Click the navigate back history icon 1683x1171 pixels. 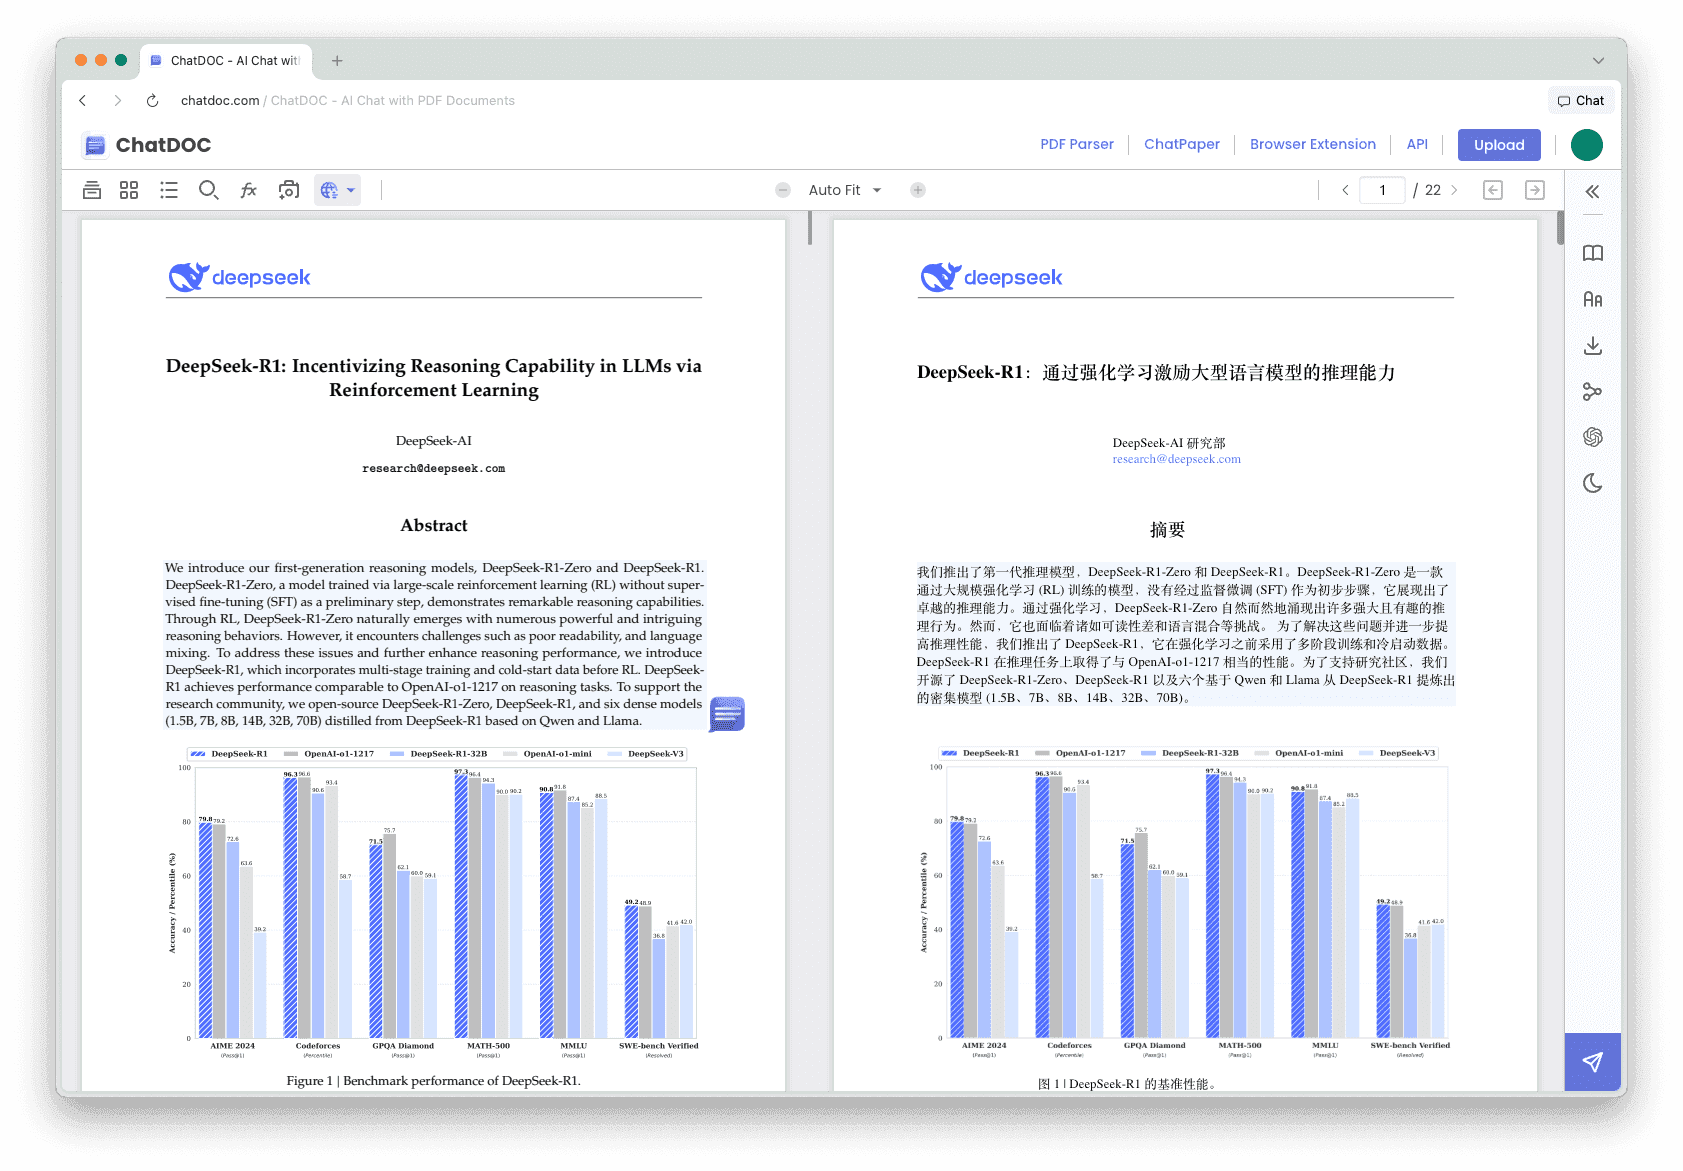[x=1493, y=190]
